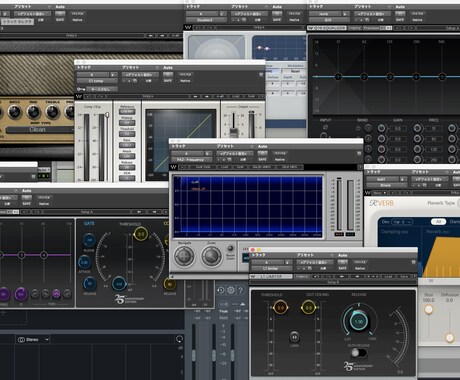Click band 5 node on Q10 blue EQ line
This screenshot has width=460, height=380.
point(442,77)
